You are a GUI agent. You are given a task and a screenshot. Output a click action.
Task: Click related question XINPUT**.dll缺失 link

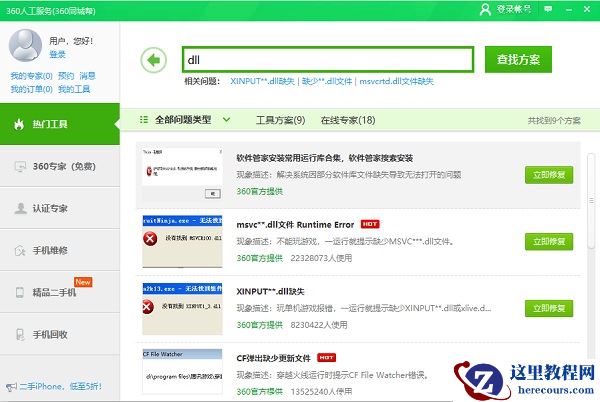tap(262, 81)
